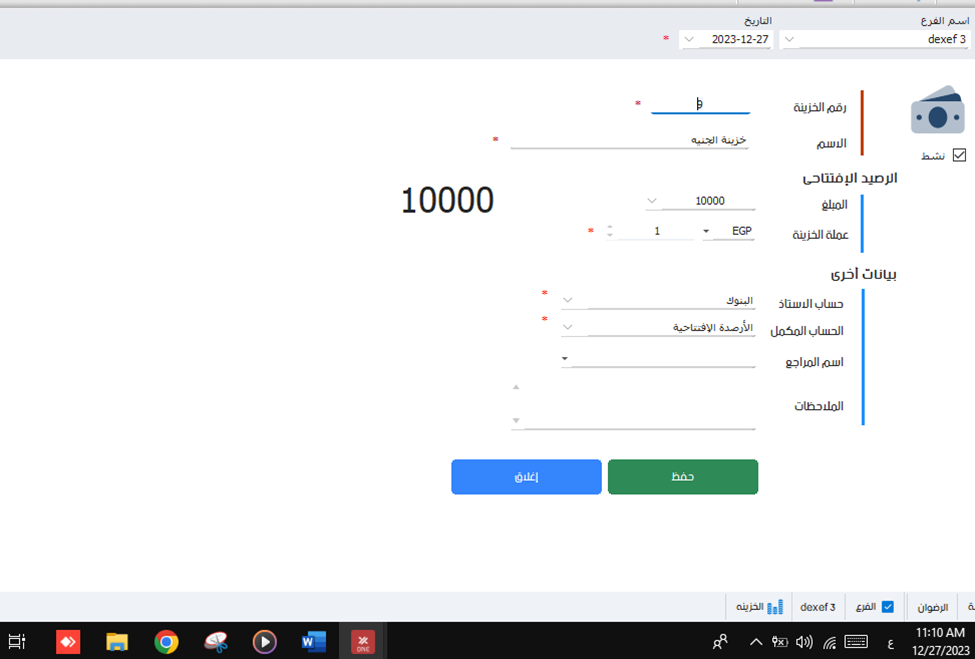Click the safe treasury icon

click(937, 112)
